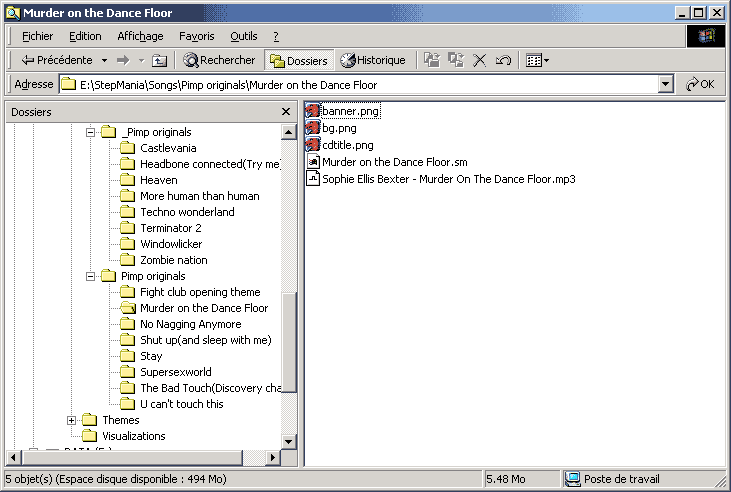This screenshot has height=492, width=731.
Task: Click the address bar path field
Action: pyautogui.click(x=358, y=85)
